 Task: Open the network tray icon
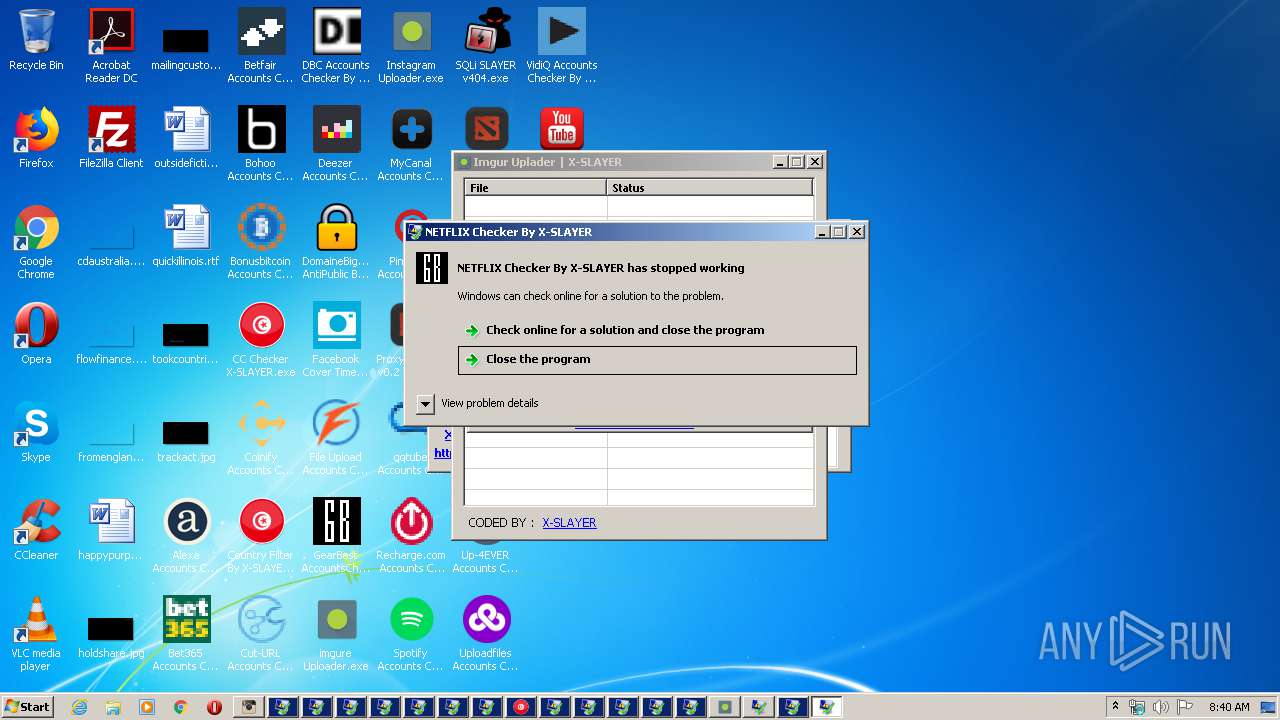coord(1138,707)
